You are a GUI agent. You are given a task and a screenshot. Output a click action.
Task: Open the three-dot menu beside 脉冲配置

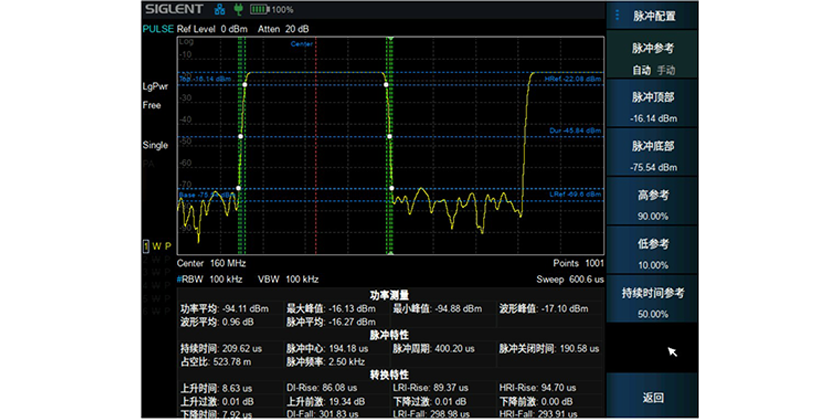[617, 15]
